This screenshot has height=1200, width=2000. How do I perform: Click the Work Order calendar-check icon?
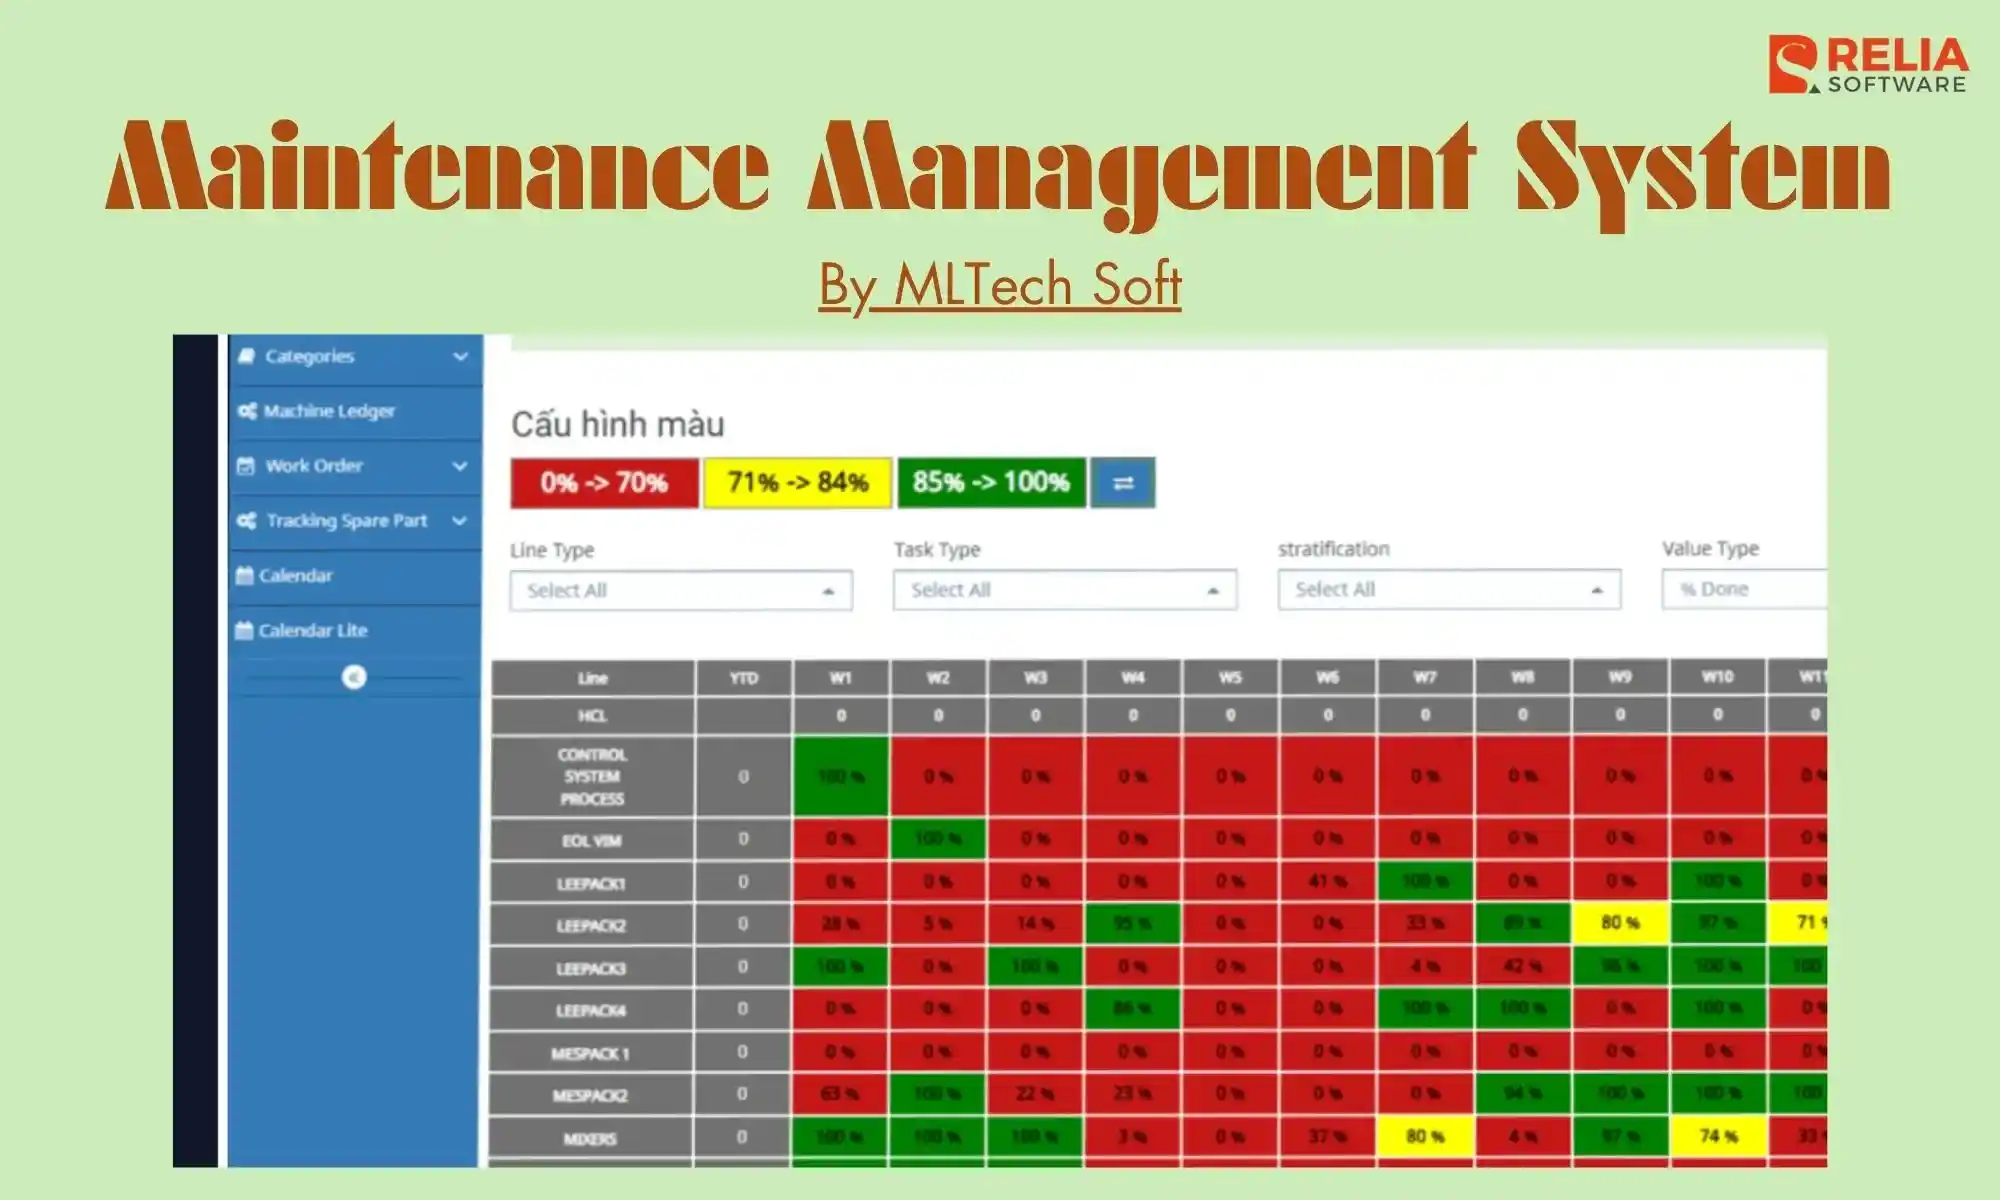(246, 466)
